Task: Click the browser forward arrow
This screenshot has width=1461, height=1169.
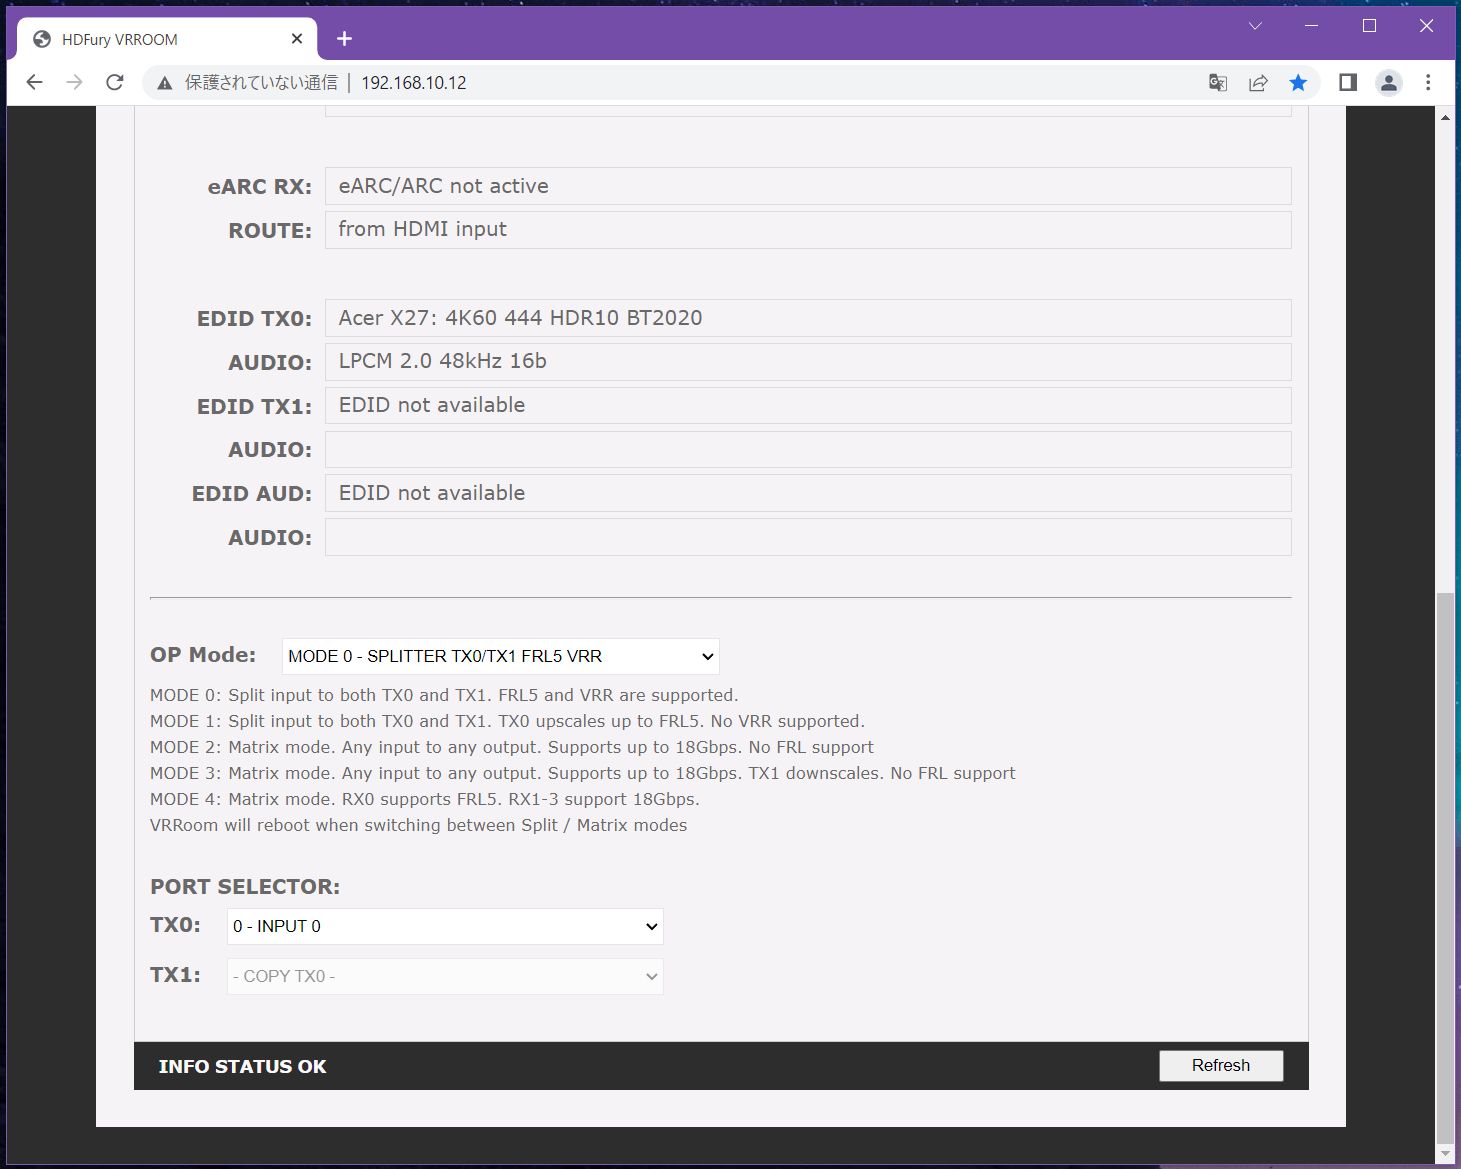Action: (x=75, y=82)
